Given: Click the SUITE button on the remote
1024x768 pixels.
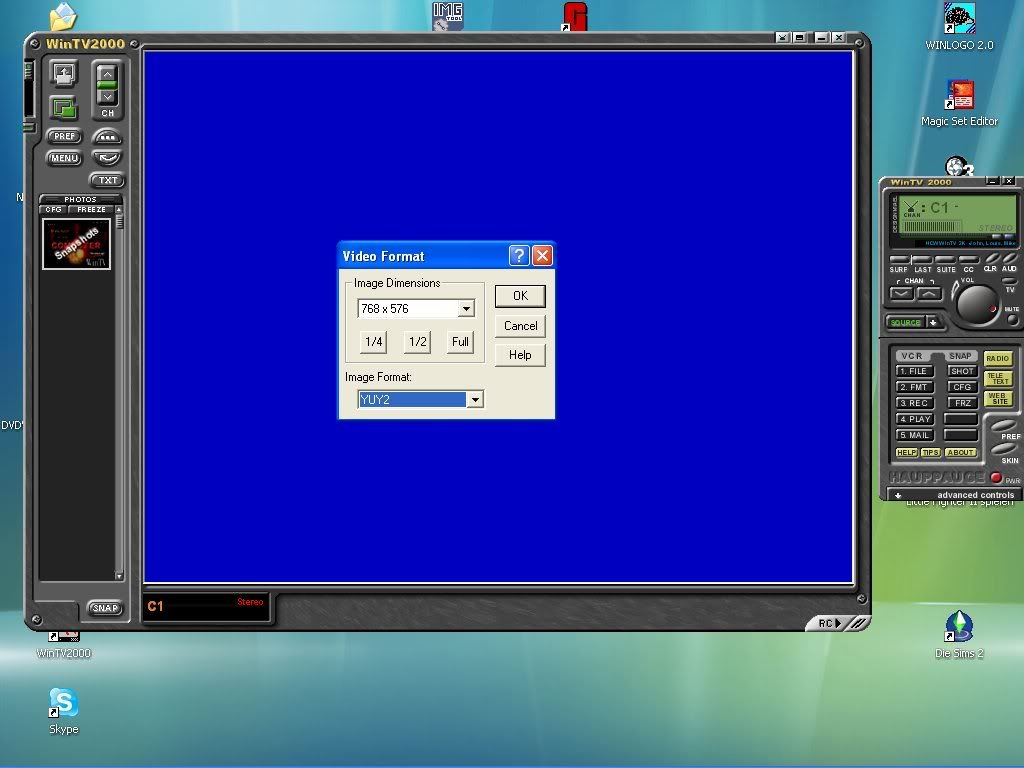Looking at the screenshot, I should tap(946, 260).
